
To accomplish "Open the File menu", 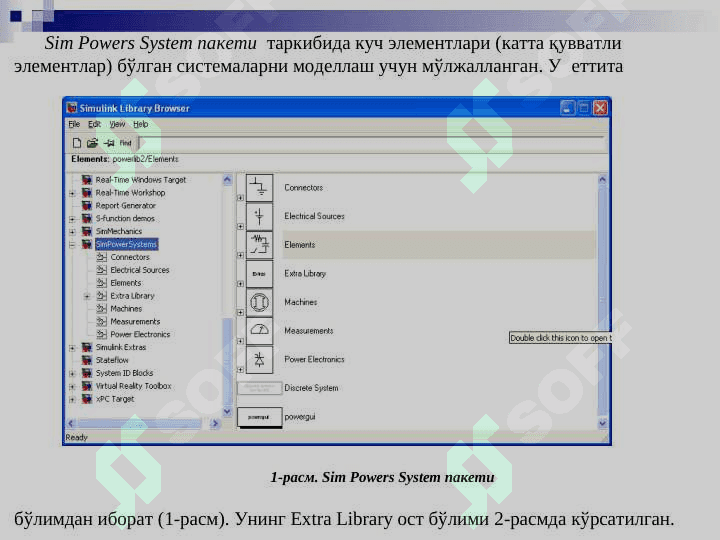I will [74, 124].
